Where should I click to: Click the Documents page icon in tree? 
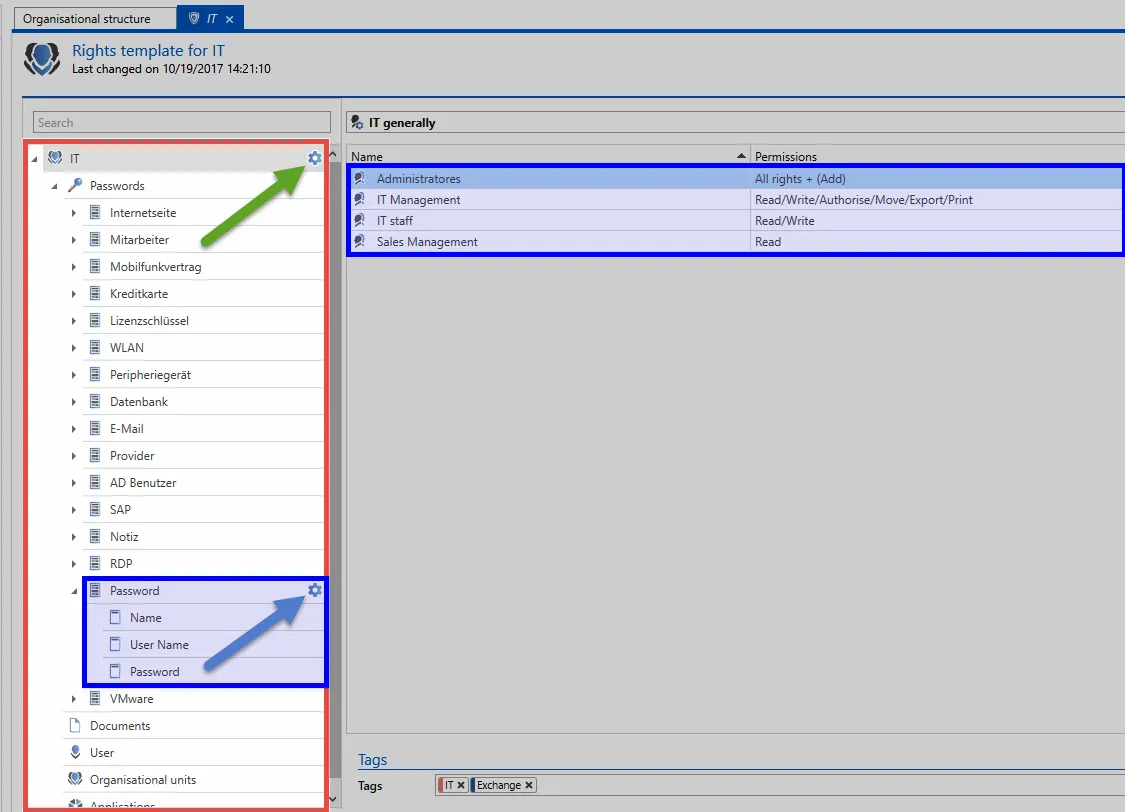click(74, 726)
